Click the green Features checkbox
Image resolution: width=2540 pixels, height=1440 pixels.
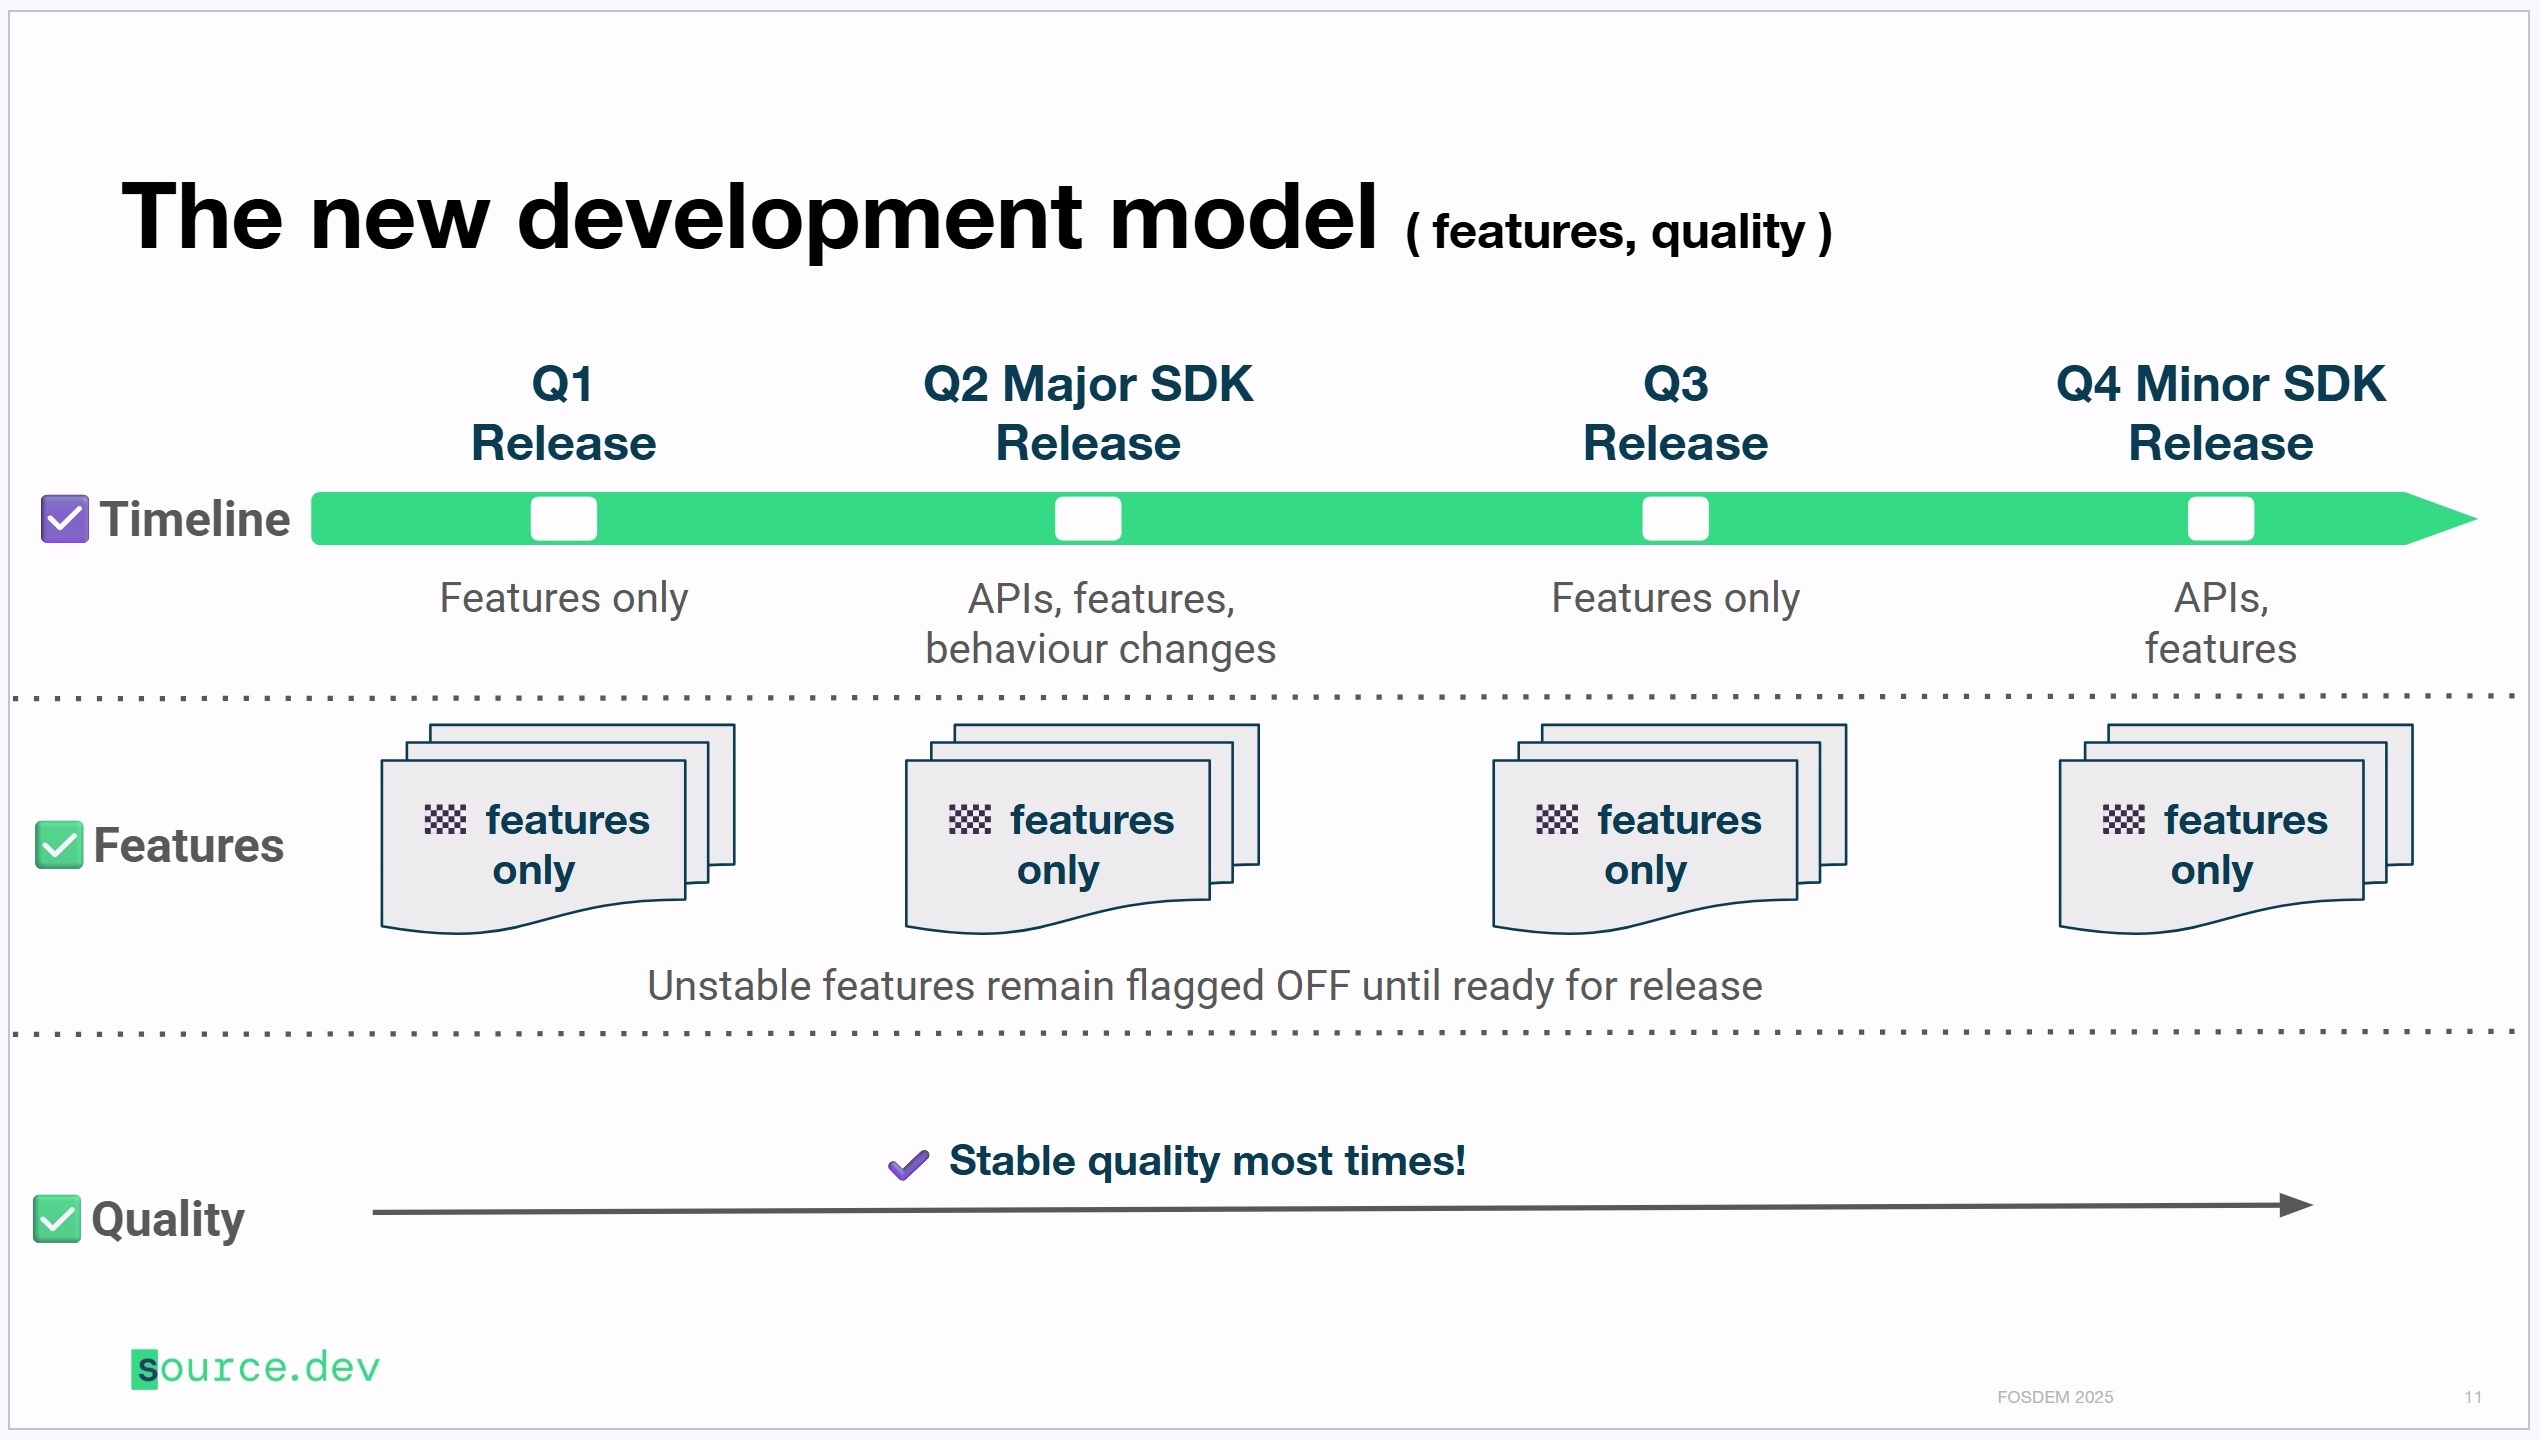click(x=59, y=846)
